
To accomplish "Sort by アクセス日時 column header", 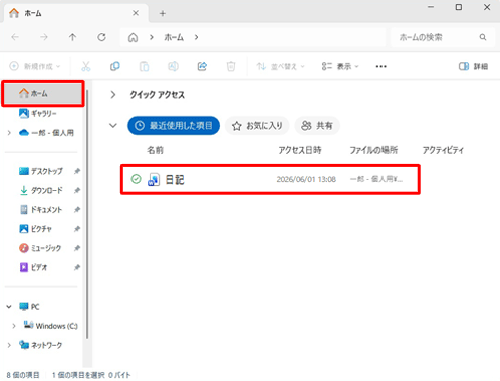I will click(x=300, y=150).
